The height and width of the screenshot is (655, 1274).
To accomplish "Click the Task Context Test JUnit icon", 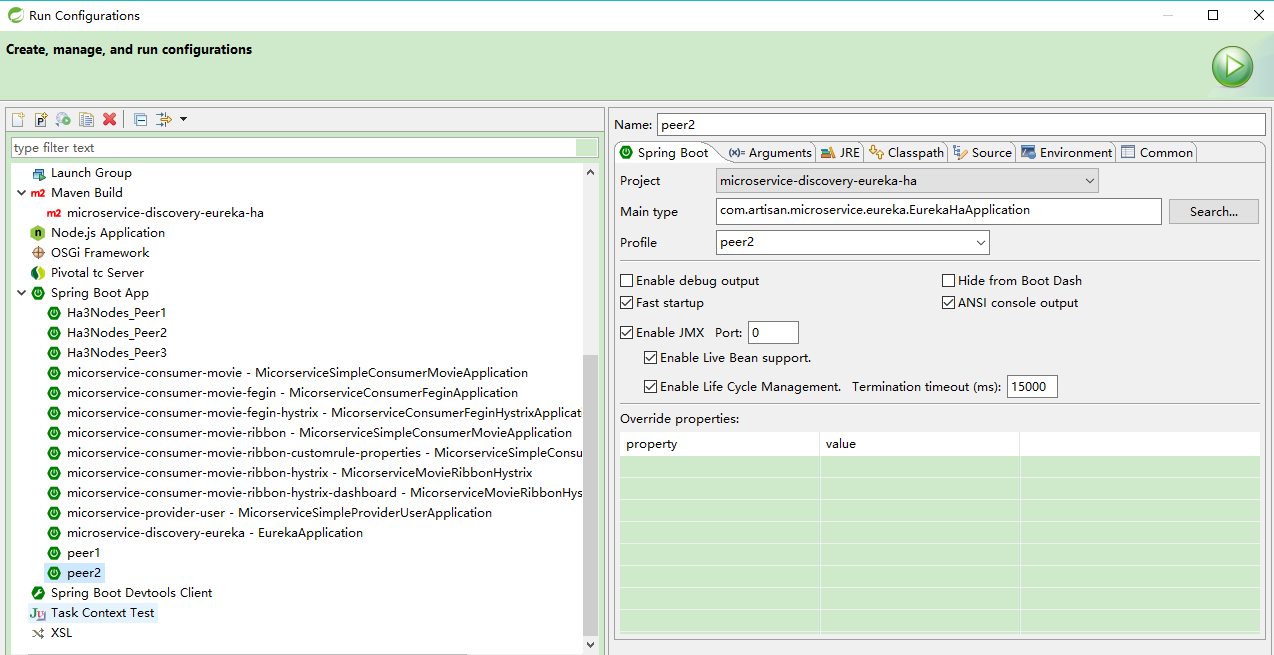I will point(38,613).
